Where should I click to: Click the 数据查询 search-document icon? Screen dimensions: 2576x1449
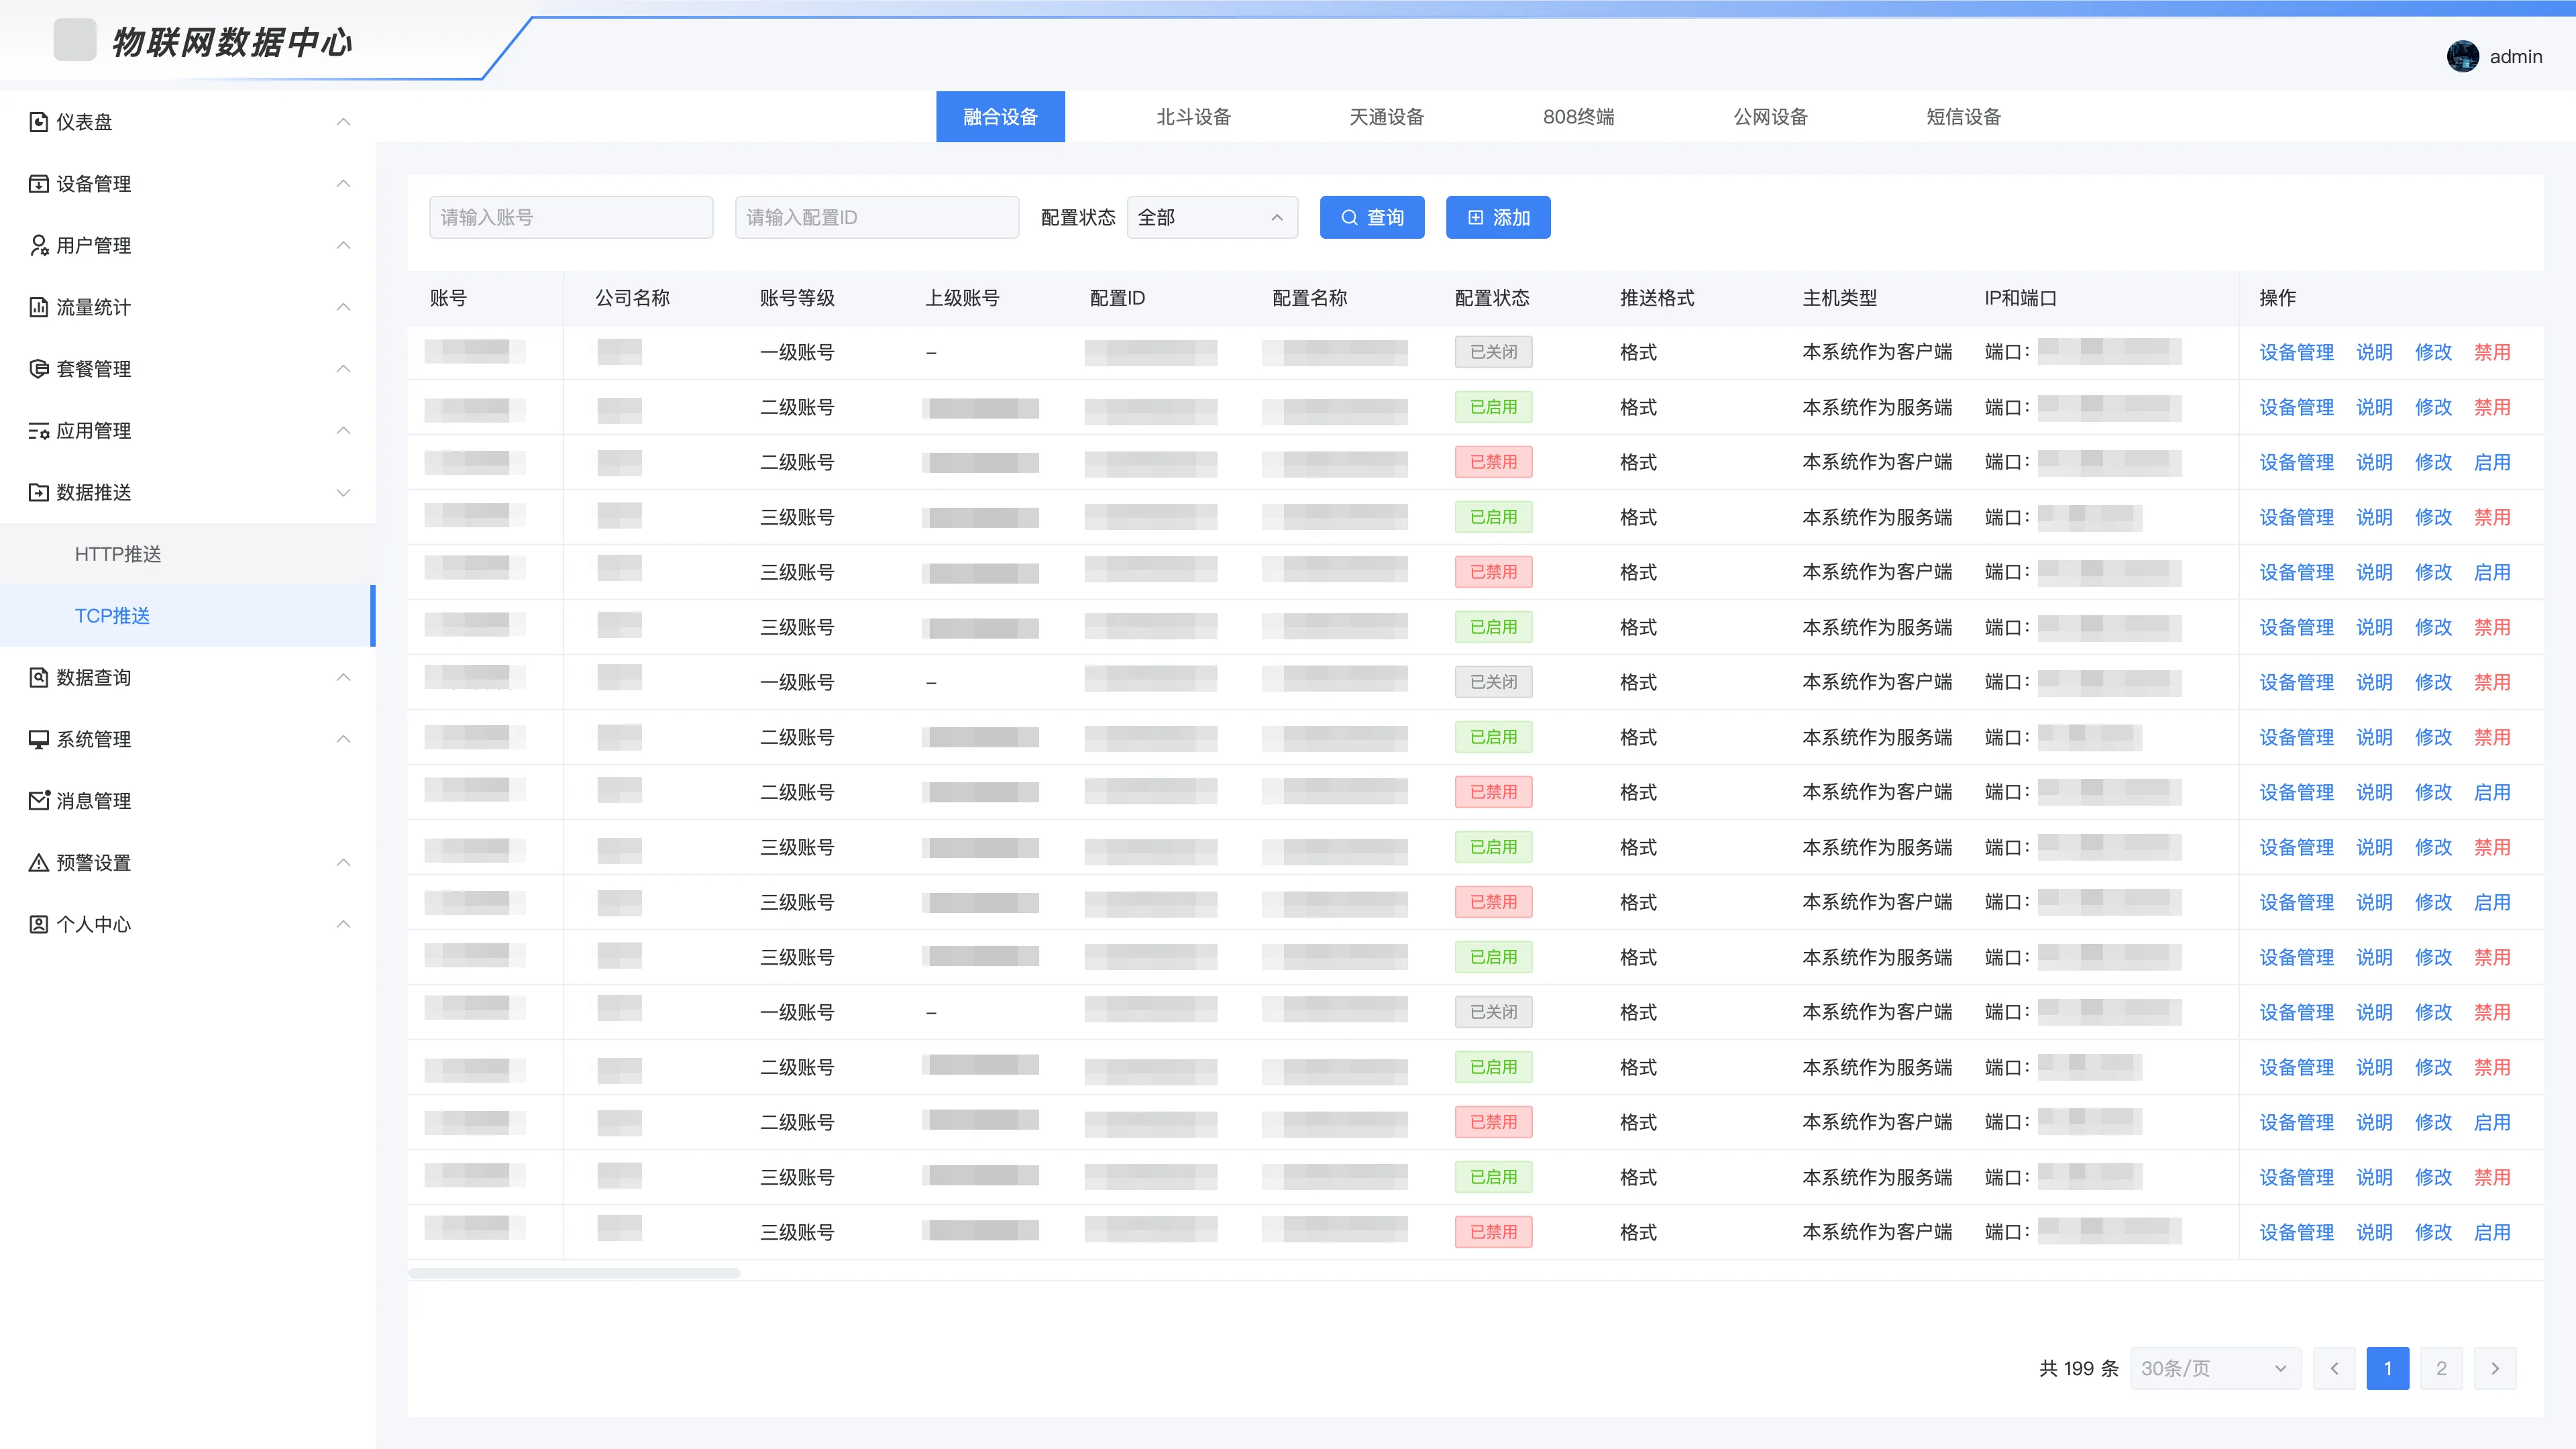click(x=38, y=678)
